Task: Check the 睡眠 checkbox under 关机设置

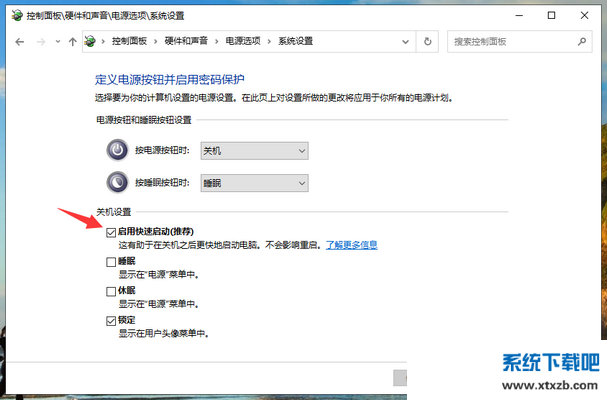Action: (111, 261)
